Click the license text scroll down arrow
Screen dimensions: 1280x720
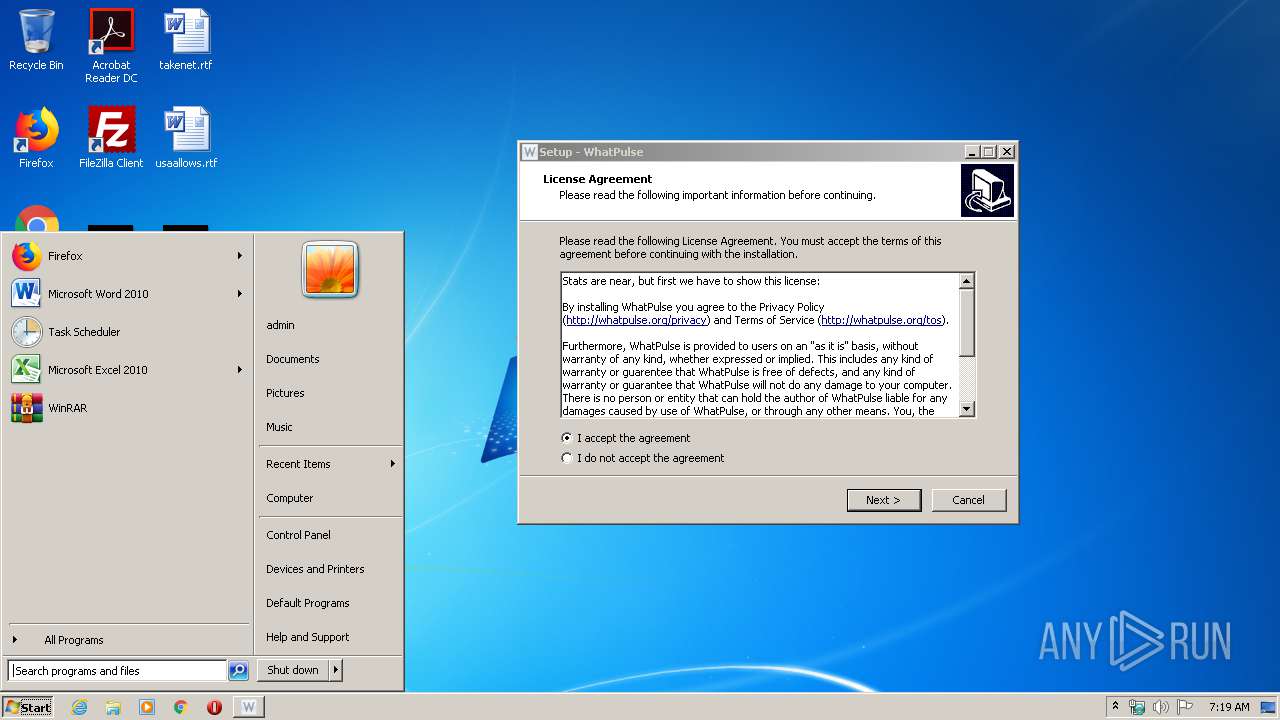[967, 409]
